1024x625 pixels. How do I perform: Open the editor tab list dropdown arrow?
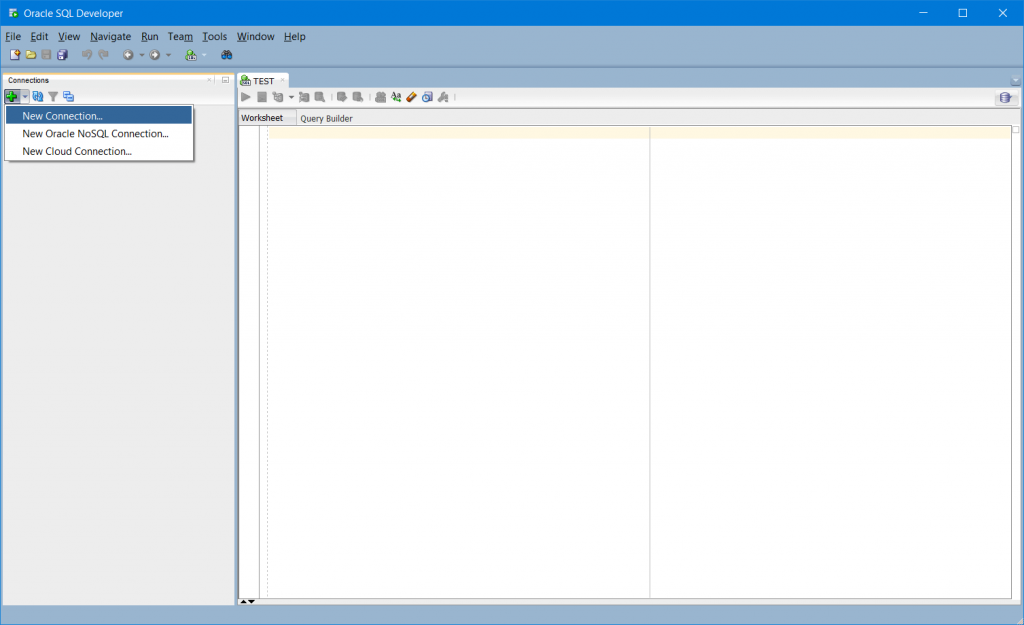(1015, 81)
